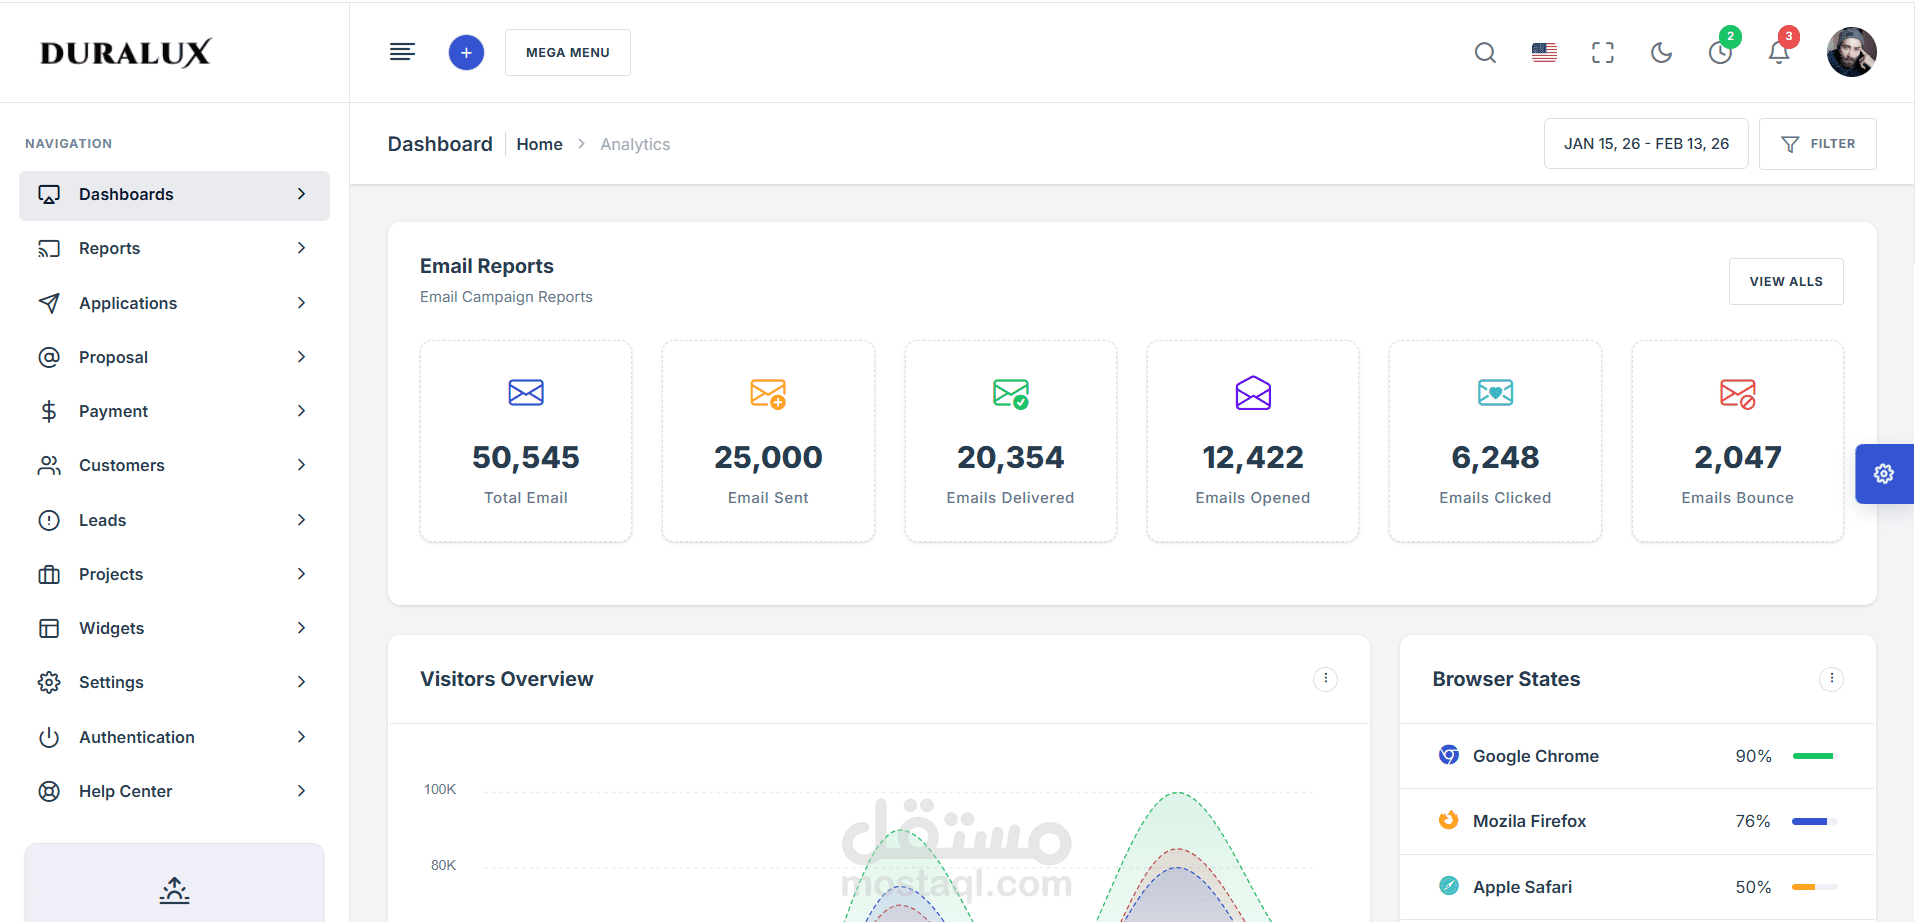Click the user profile avatar
This screenshot has width=1915, height=922.
(x=1851, y=52)
